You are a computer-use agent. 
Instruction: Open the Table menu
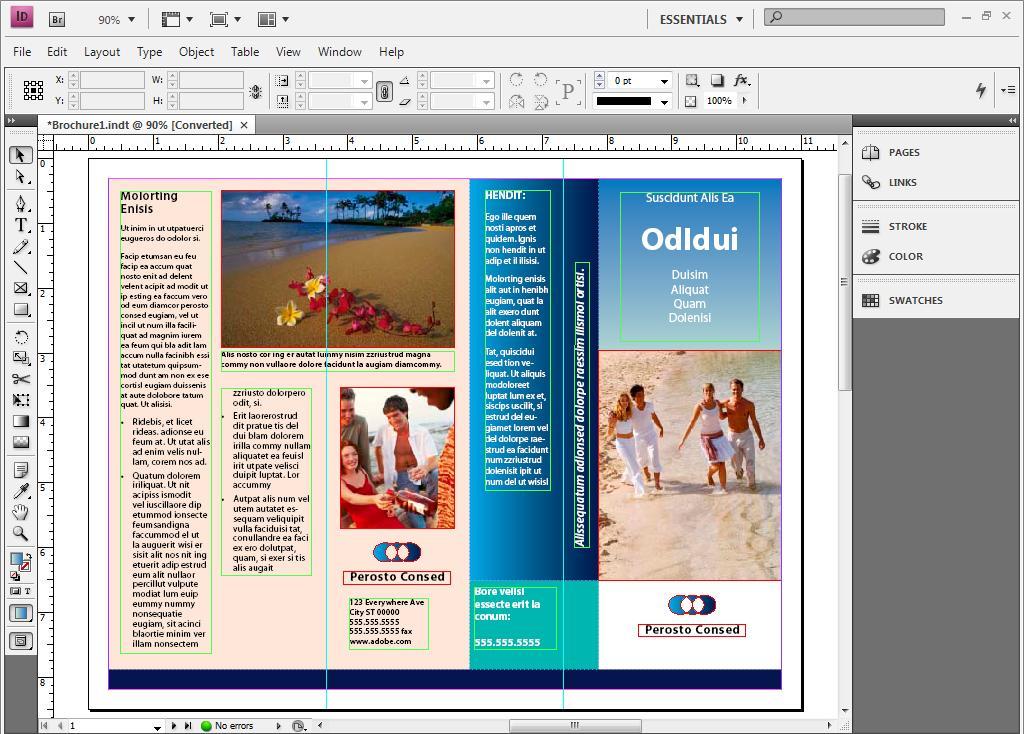[245, 52]
